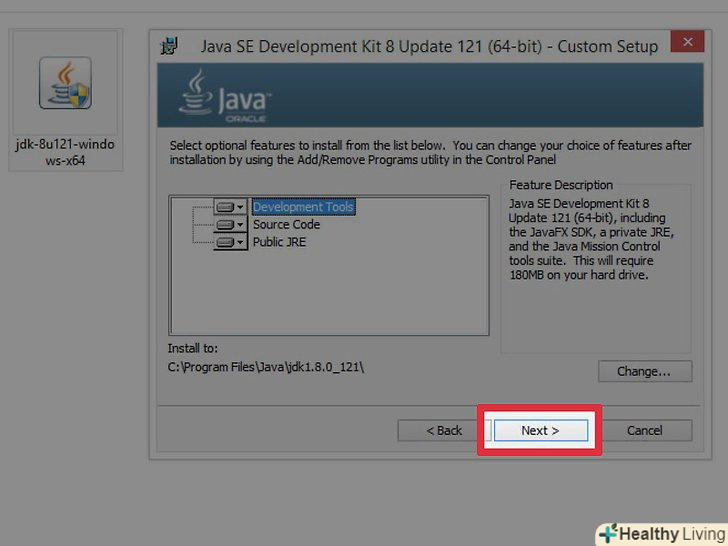Open the Public JRE feature dropdown
Screen dimensions: 728x546
[231, 242]
